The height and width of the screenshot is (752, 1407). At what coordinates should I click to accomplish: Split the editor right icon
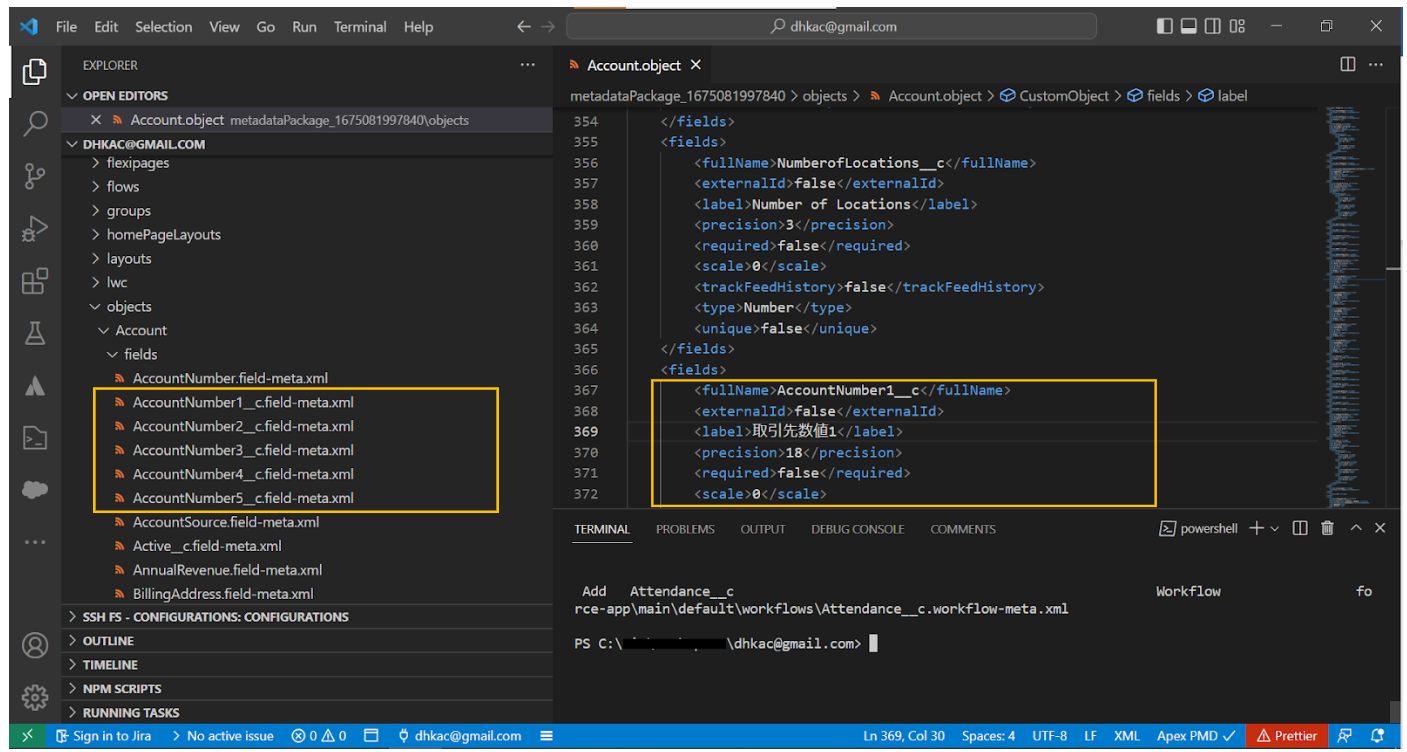point(1348,65)
